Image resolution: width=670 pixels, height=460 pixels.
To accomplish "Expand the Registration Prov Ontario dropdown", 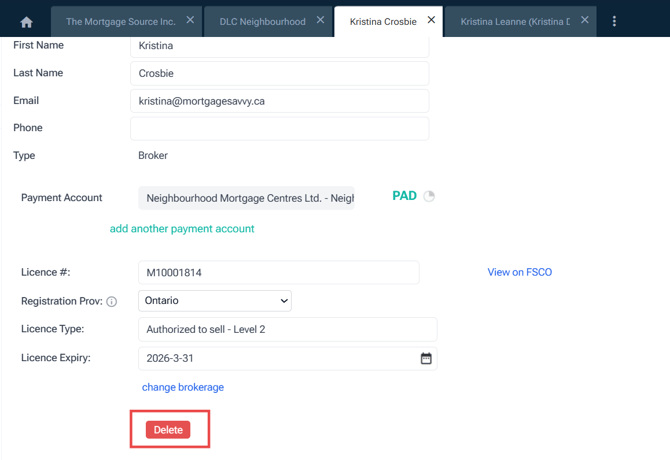I will click(x=215, y=301).
